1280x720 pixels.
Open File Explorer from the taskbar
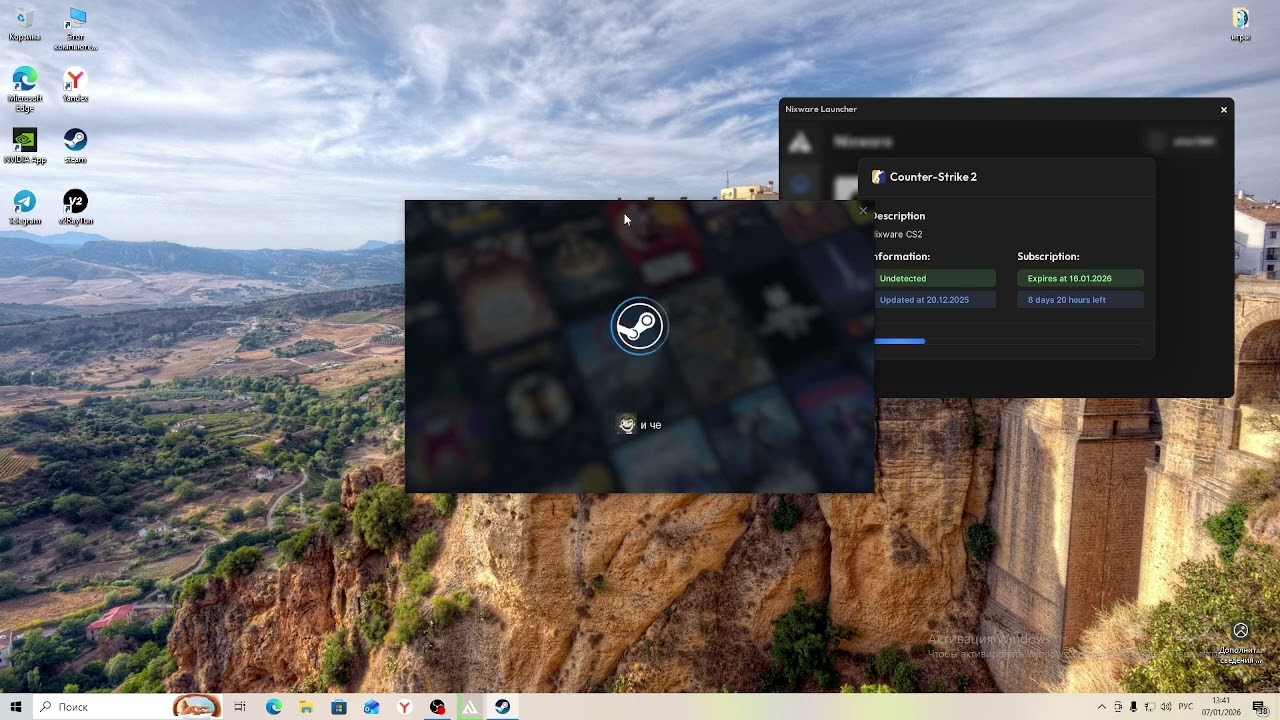306,707
